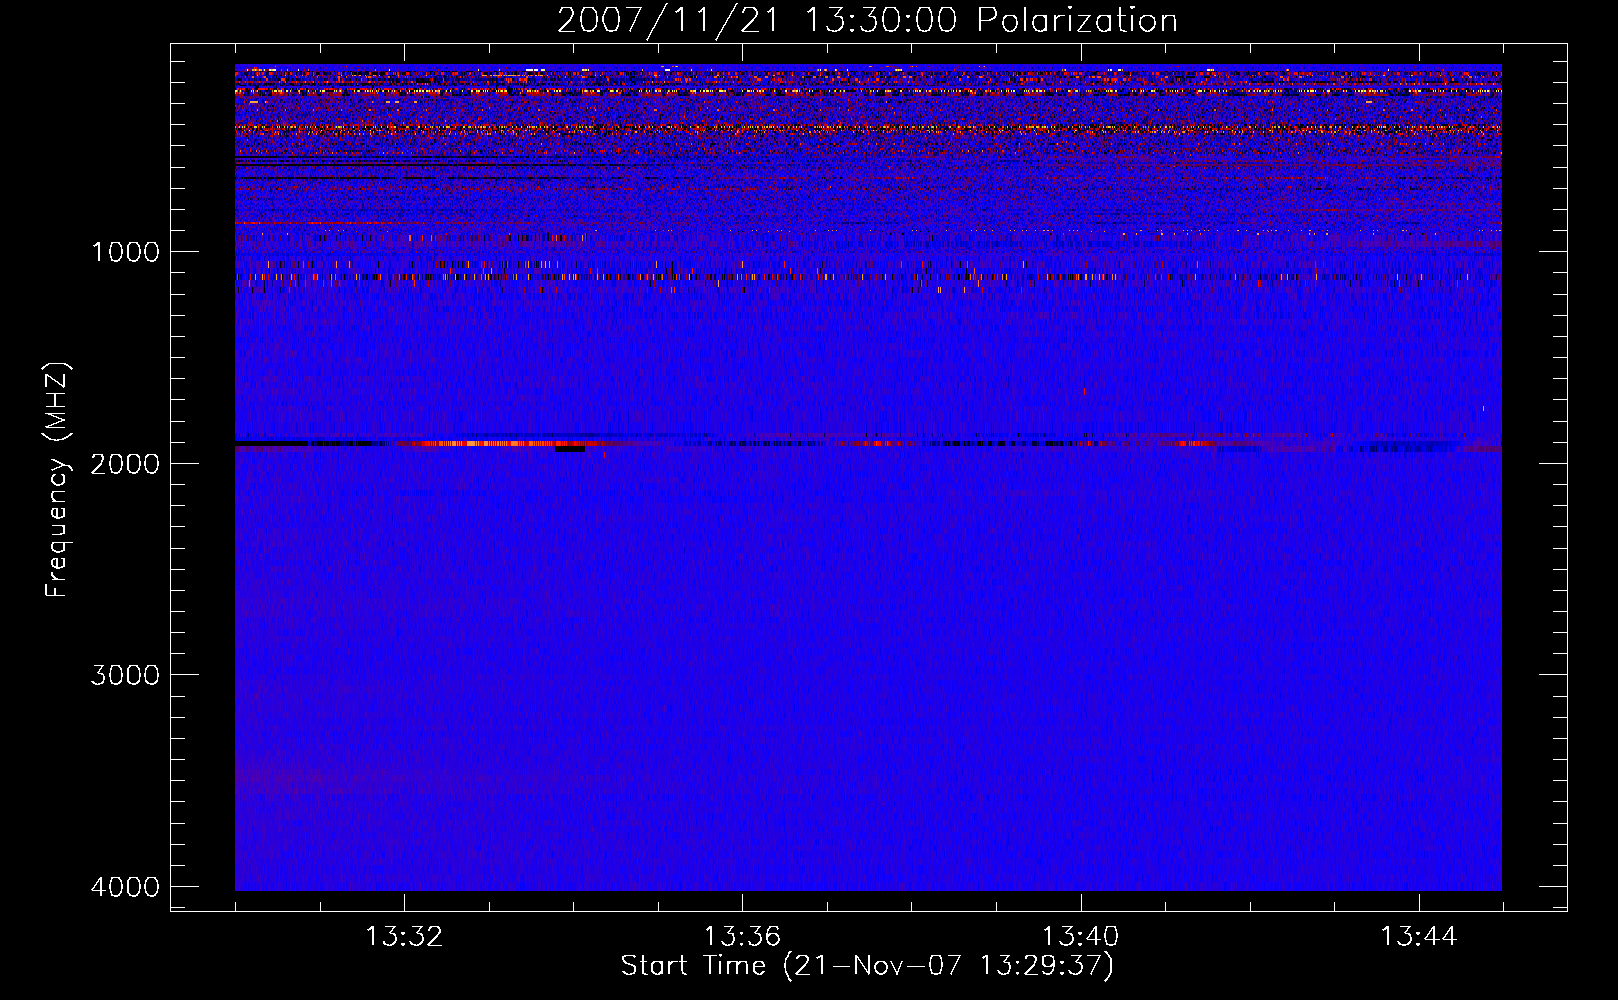This screenshot has width=1618, height=1000.
Task: Select the "4000" frequency tick label
Action: click(126, 887)
